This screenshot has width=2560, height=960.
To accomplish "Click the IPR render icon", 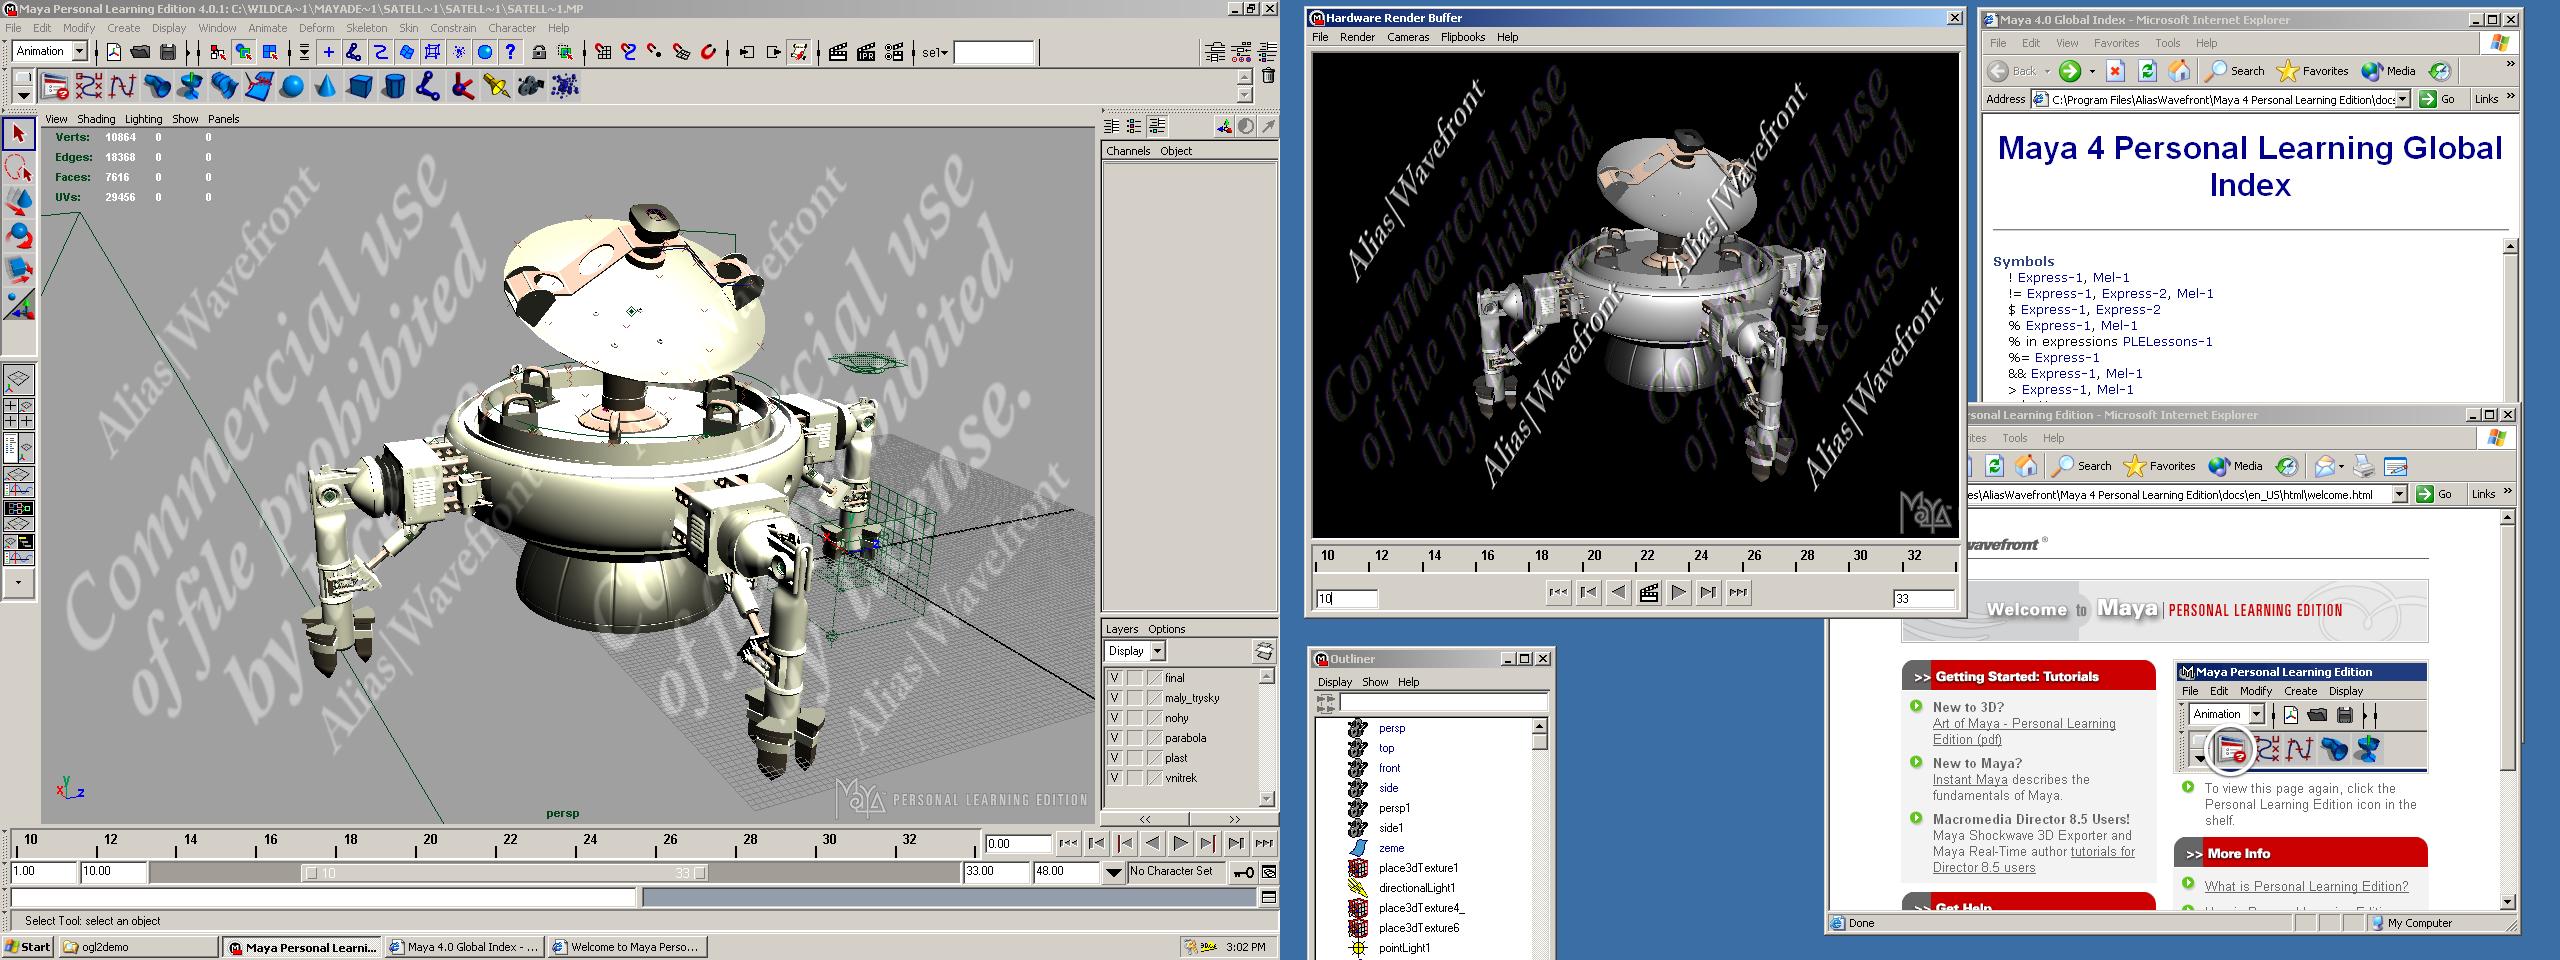I will tap(866, 52).
